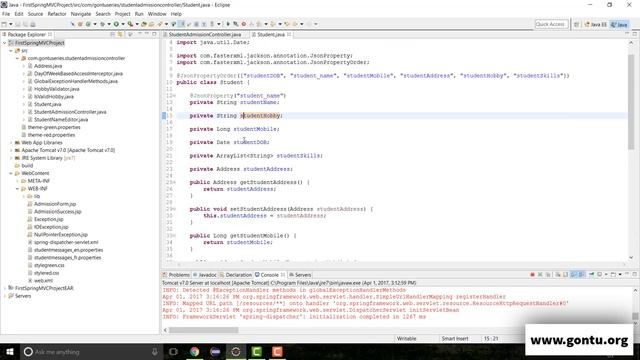Close the Student.java editor tab
The image size is (640, 360).
[x=289, y=35]
